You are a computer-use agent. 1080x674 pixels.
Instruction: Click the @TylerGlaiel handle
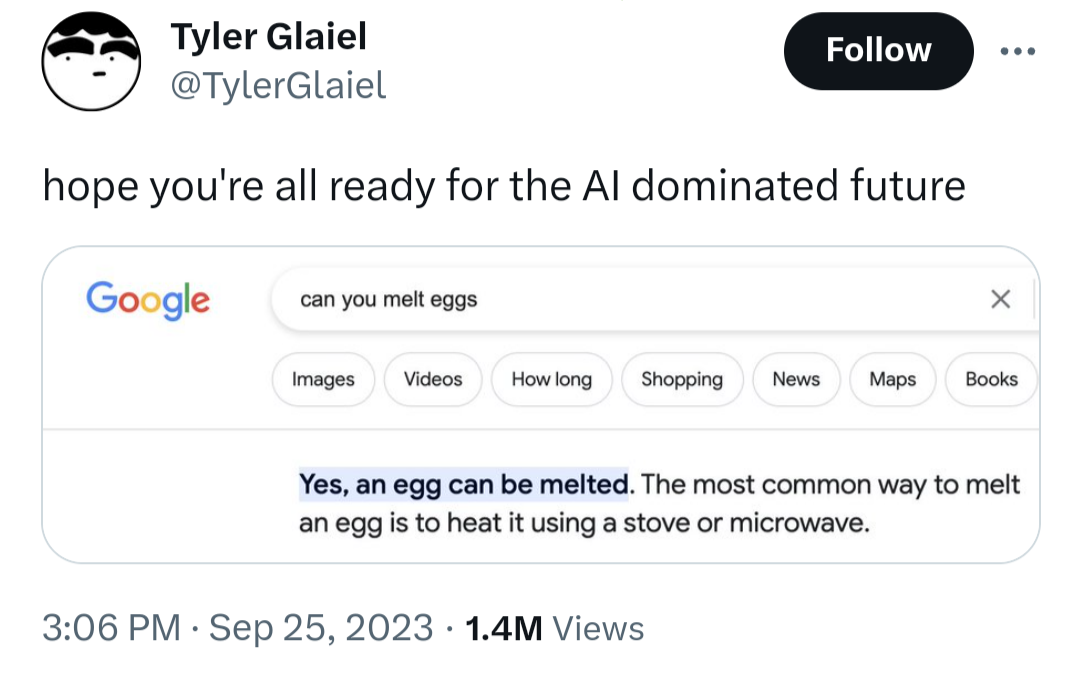pos(279,86)
